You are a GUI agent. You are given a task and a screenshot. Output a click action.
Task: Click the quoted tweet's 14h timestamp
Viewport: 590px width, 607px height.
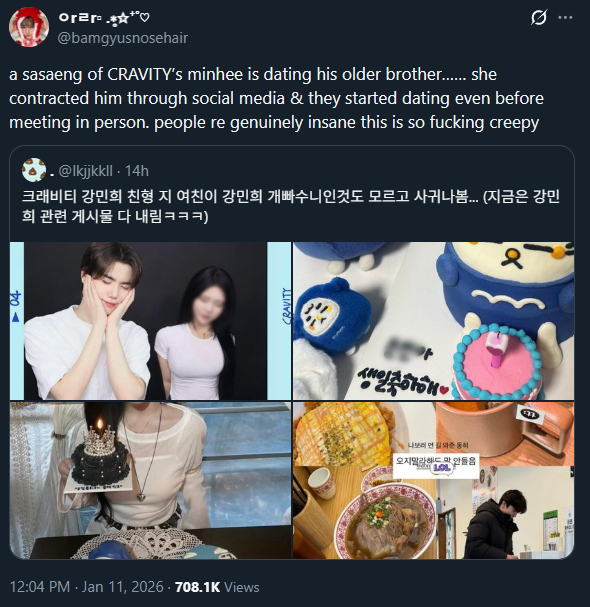[x=137, y=171]
